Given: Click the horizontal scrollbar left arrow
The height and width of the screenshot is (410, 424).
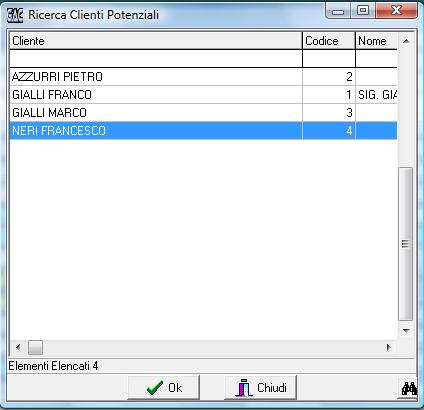Looking at the screenshot, I should coord(18,347).
